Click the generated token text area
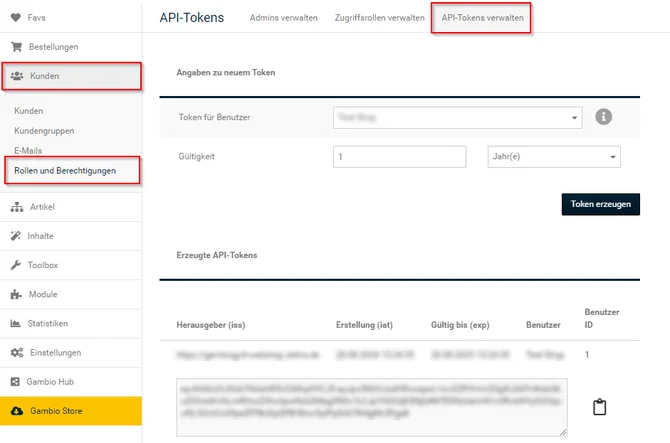 [x=372, y=407]
